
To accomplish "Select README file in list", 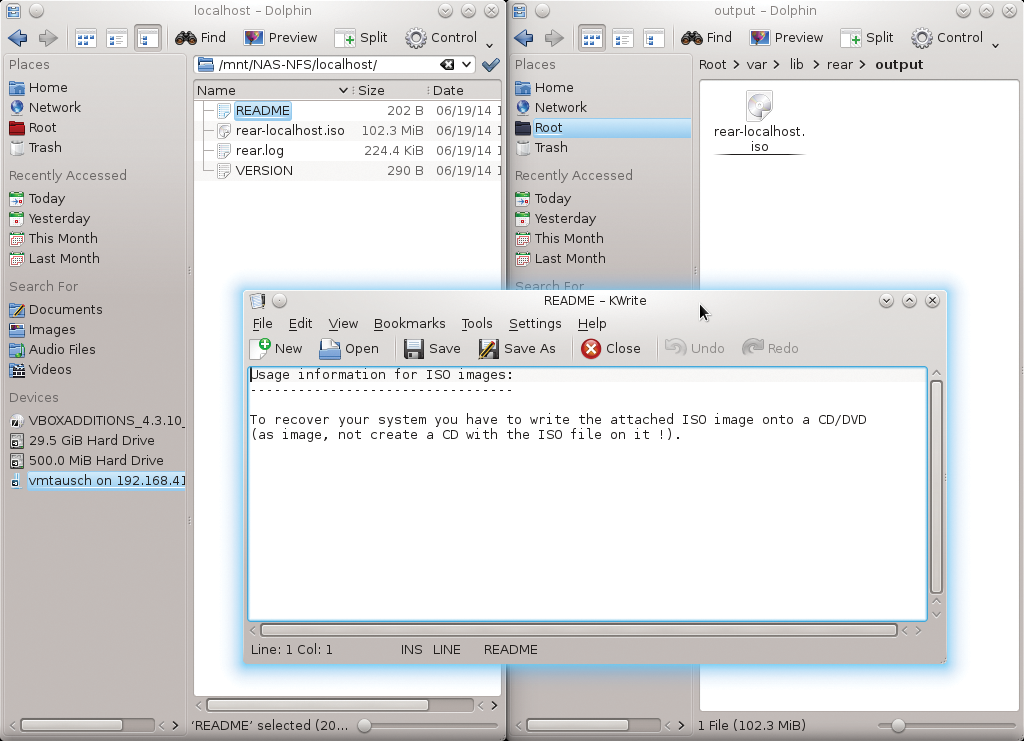I will (x=262, y=111).
